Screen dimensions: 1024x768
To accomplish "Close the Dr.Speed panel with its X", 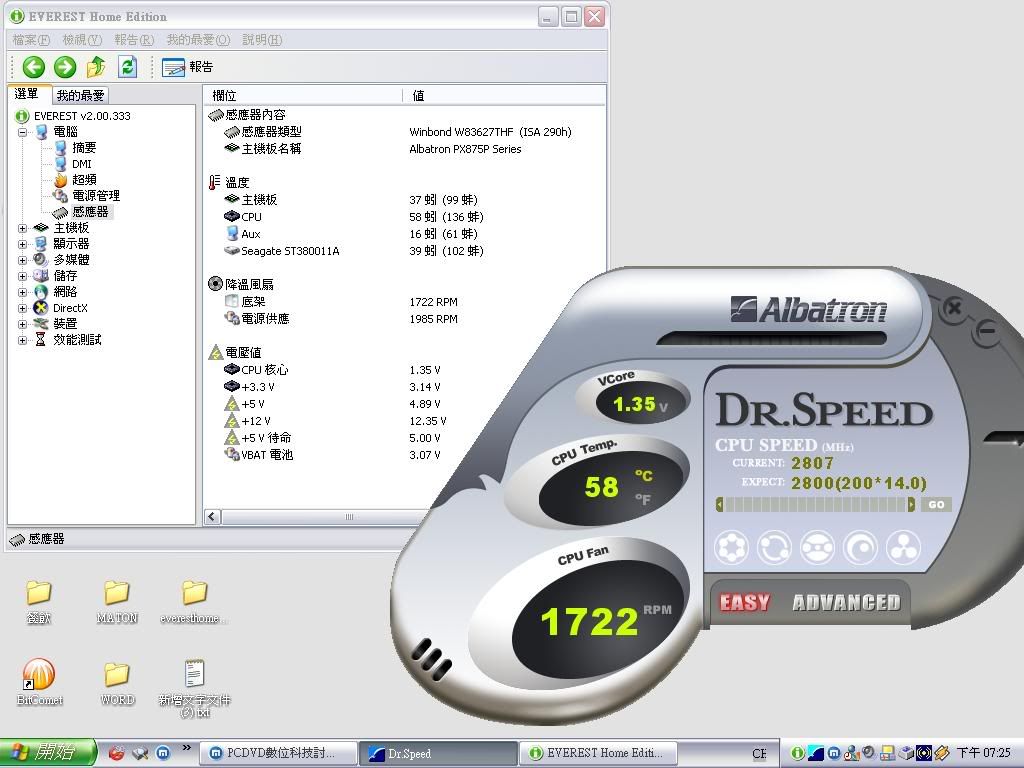I will (x=953, y=307).
